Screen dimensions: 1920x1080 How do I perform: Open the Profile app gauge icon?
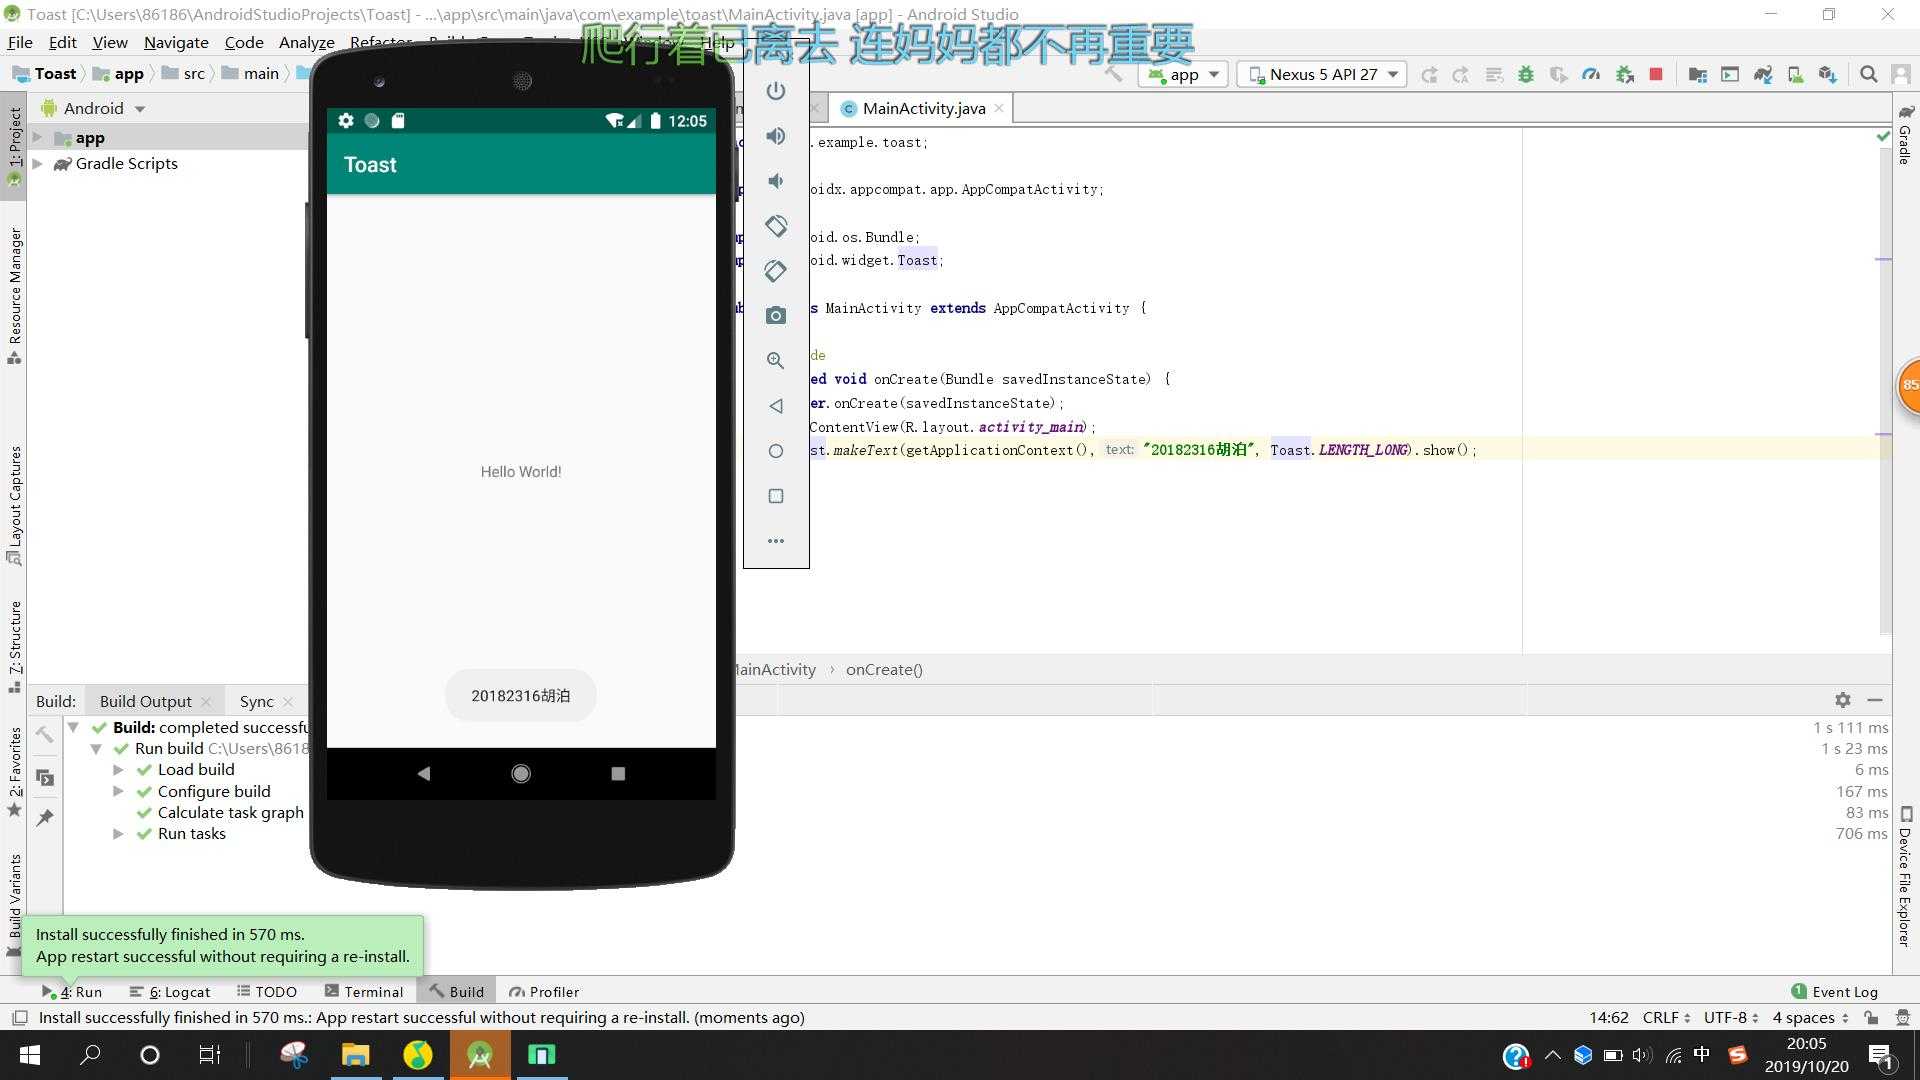1591,74
